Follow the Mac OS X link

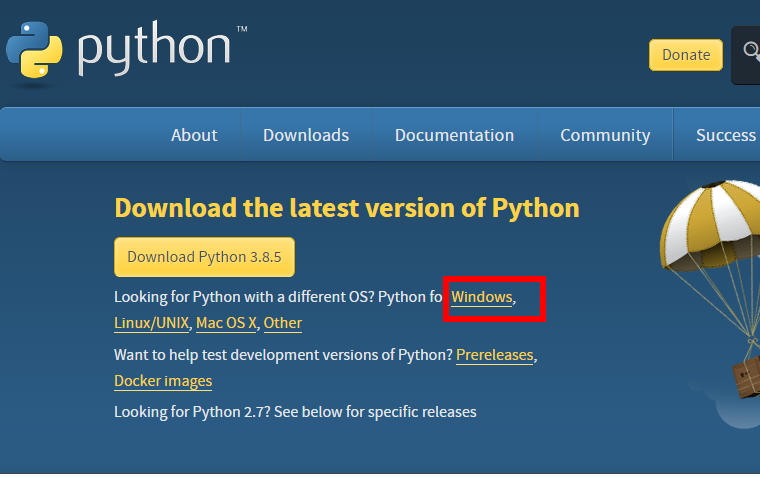(x=226, y=323)
